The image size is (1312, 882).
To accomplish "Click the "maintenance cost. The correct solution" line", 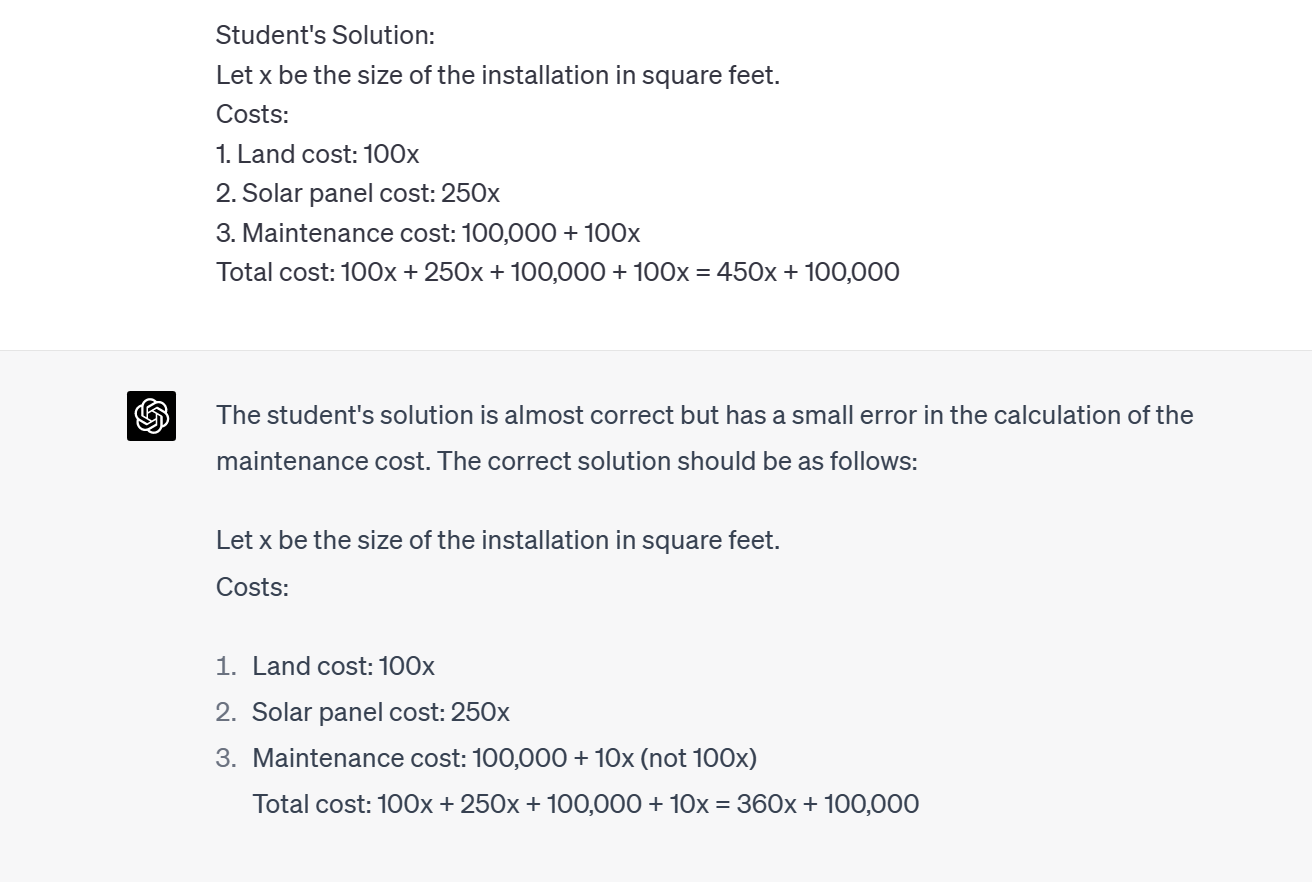I will tap(566, 461).
